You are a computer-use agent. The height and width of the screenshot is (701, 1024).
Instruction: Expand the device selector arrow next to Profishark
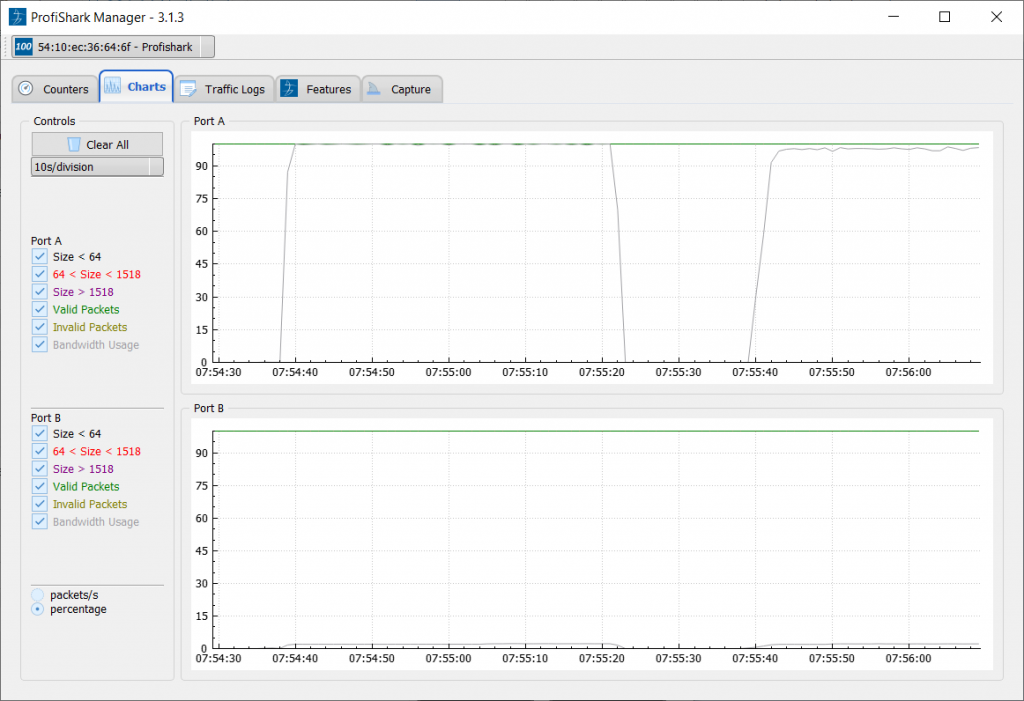208,46
